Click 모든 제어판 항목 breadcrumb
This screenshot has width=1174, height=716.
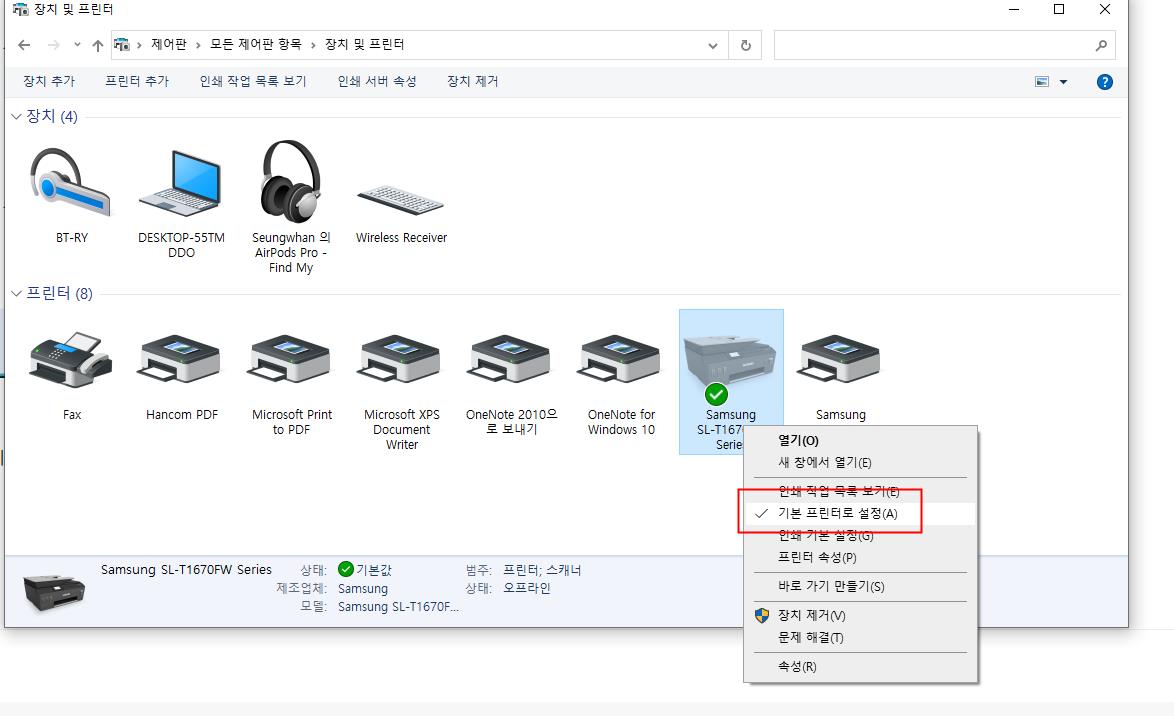(255, 44)
